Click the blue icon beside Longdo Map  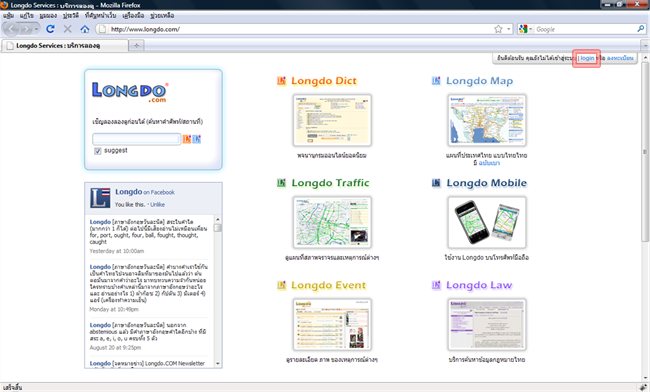point(436,81)
